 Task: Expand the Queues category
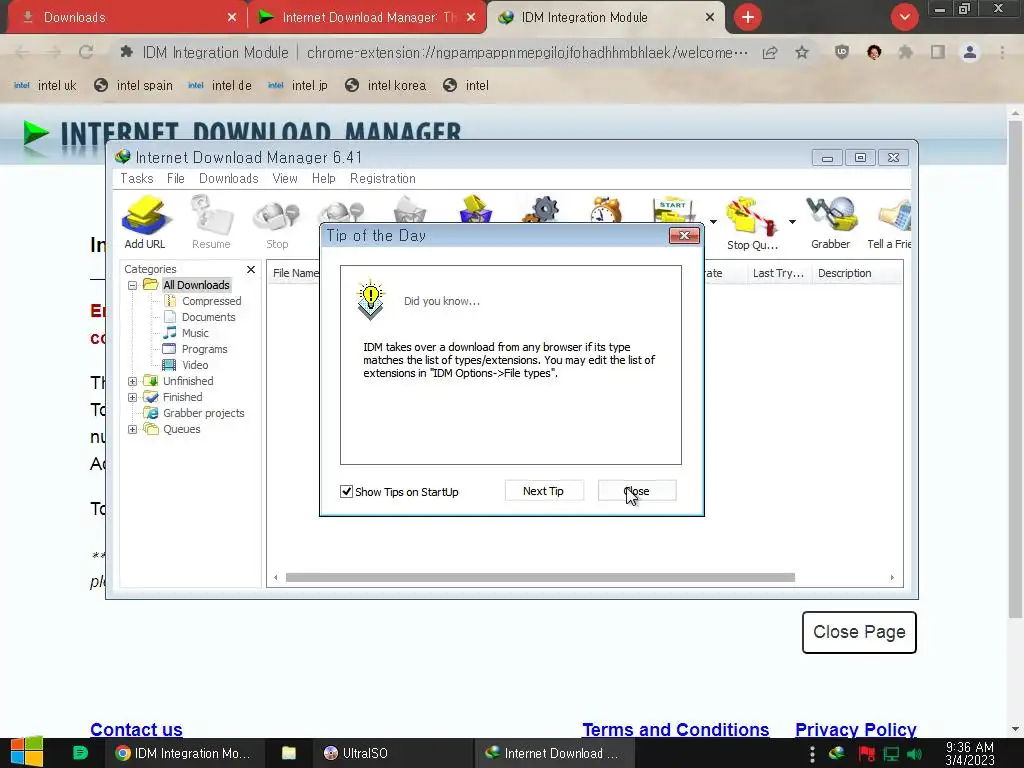pos(133,429)
